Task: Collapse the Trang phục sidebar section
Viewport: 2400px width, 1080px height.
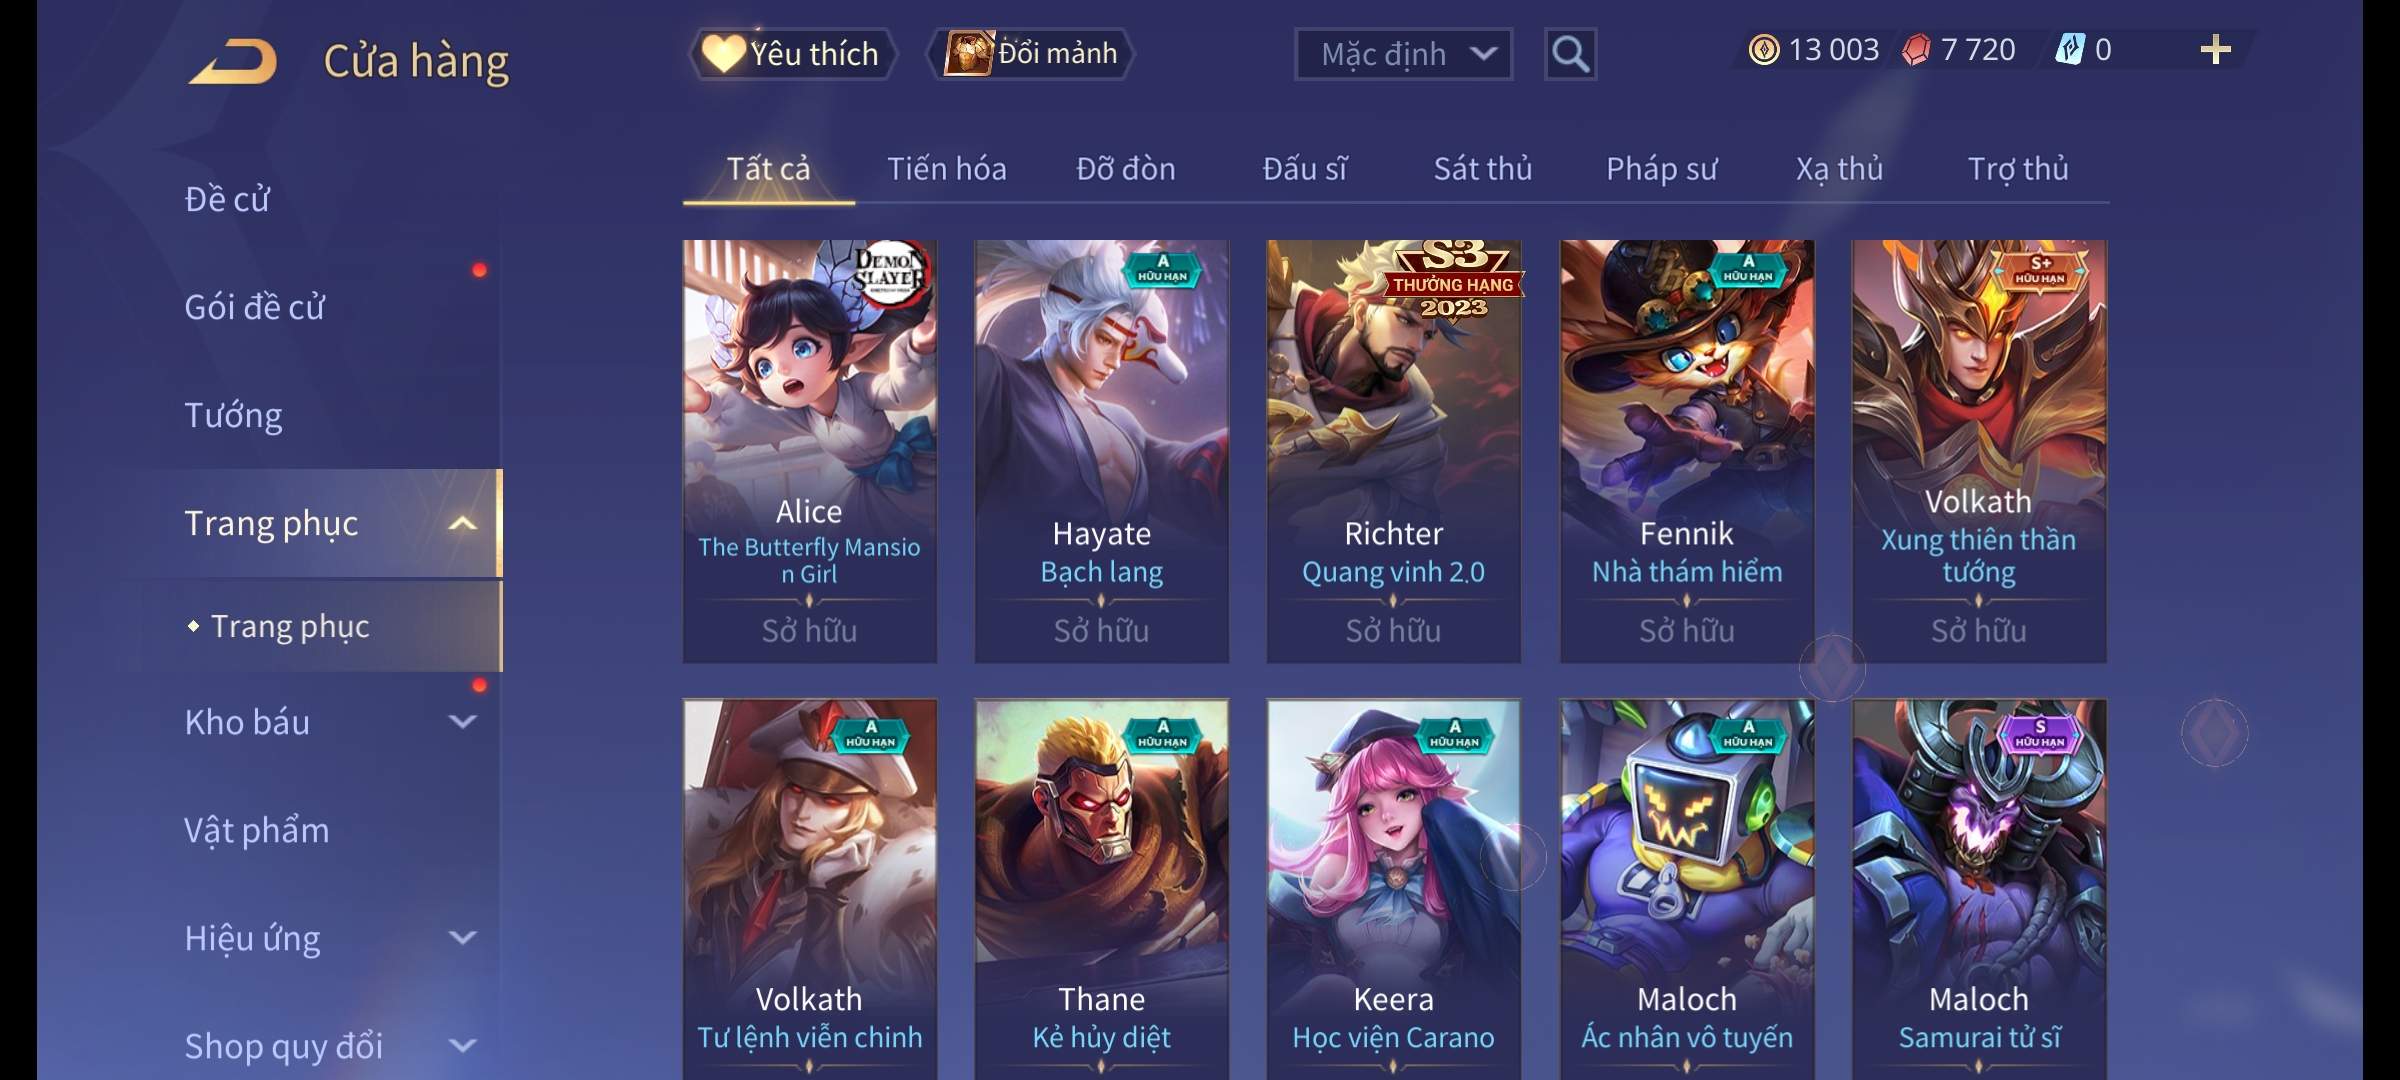Action: [x=462, y=523]
